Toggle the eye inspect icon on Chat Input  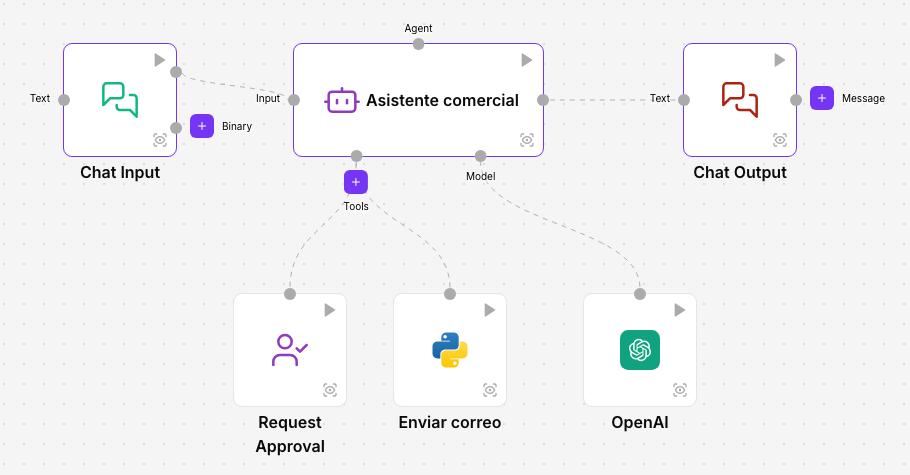tap(160, 140)
